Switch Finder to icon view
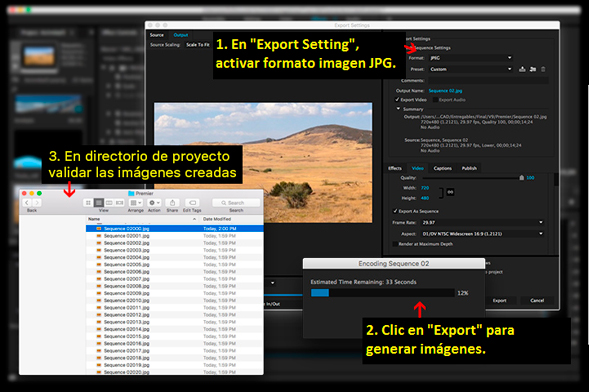Image resolution: width=589 pixels, height=392 pixels. (88, 203)
